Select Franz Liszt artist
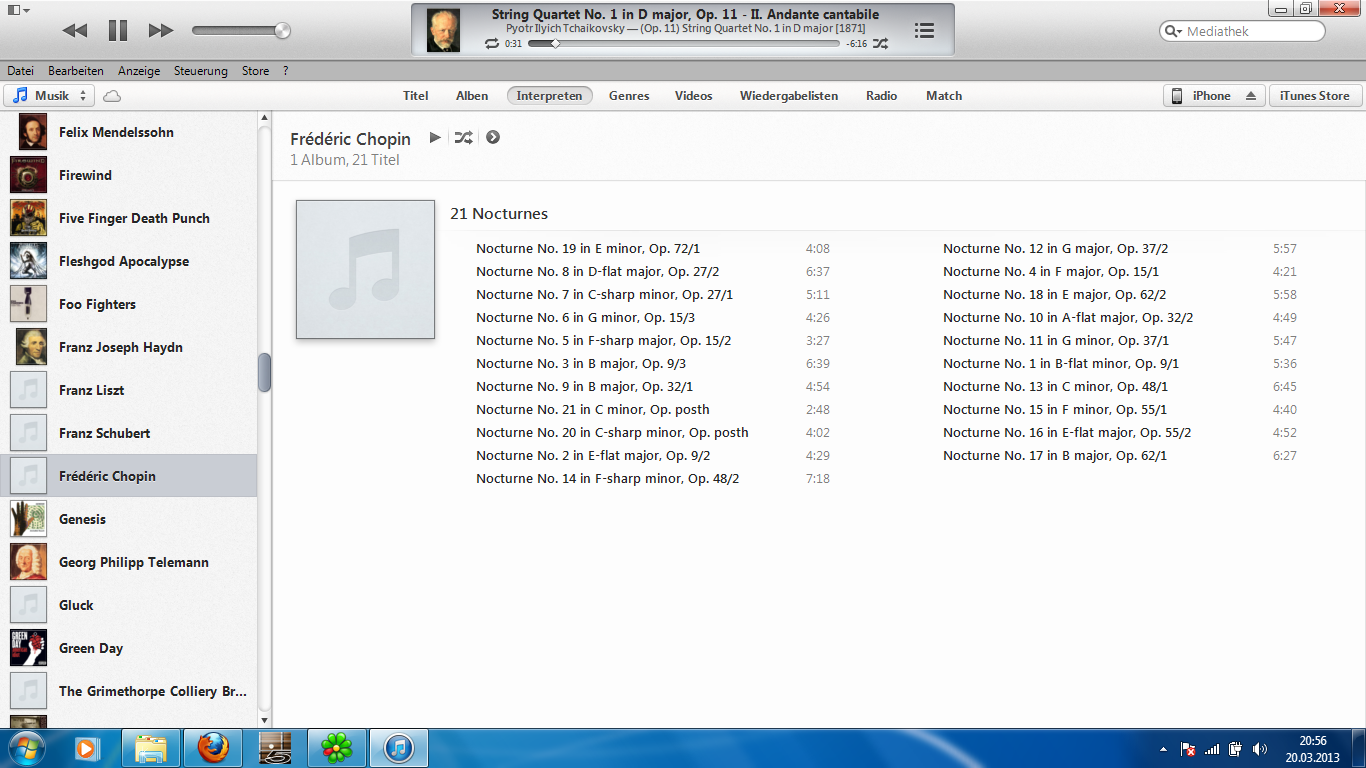Screen dimensions: 1366x768 pyautogui.click(x=128, y=390)
